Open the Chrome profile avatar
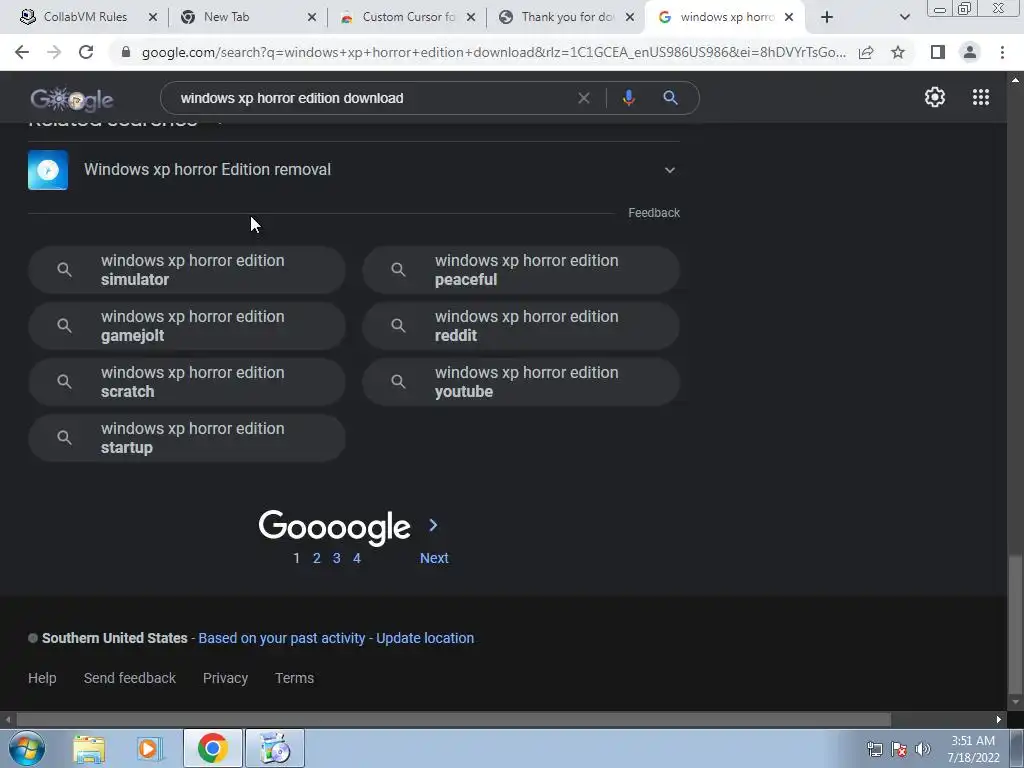Screen dimensions: 1024x768 click(970, 52)
